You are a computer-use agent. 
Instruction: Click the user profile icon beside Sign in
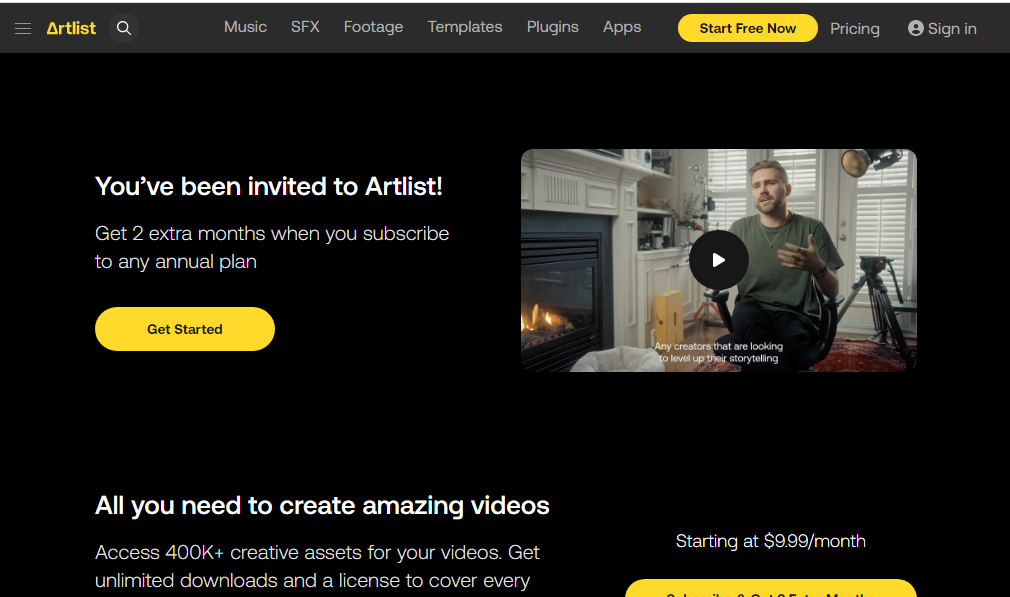click(x=915, y=28)
